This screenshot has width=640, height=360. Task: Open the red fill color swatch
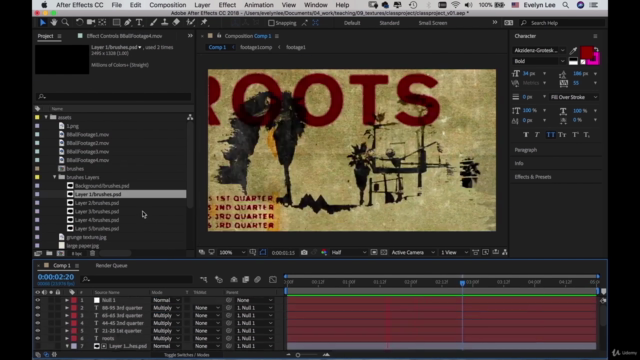tap(587, 52)
